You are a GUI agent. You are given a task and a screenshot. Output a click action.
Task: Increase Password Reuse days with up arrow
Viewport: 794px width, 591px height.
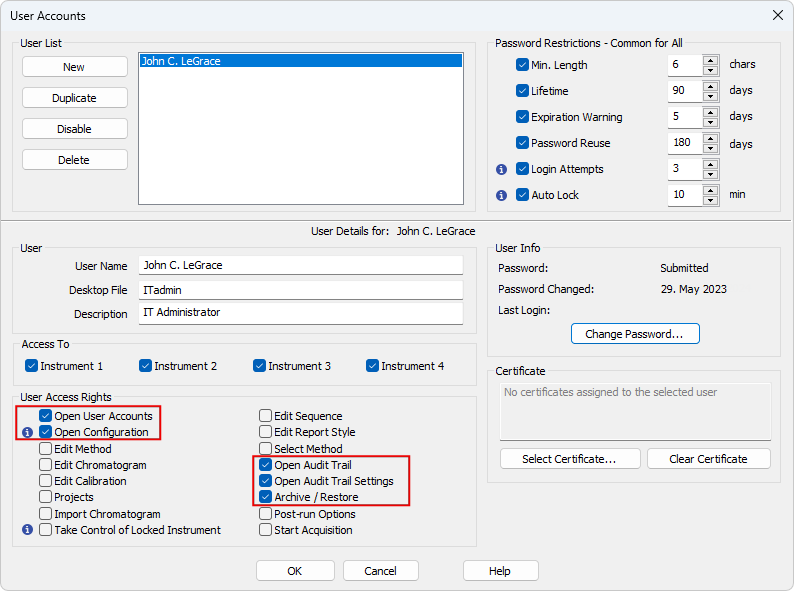click(x=710, y=138)
